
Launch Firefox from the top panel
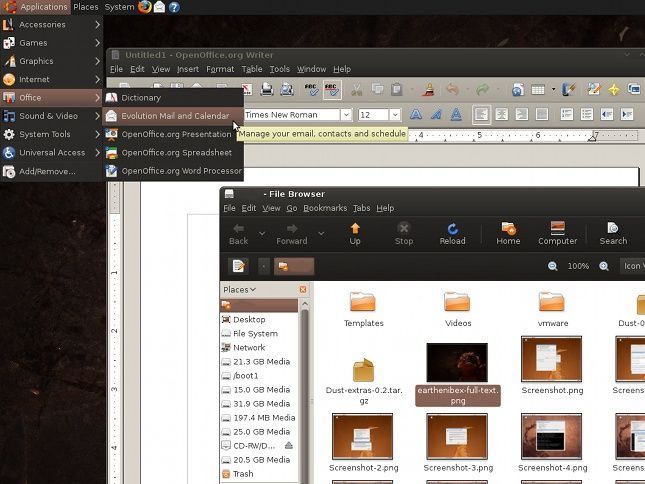tap(144, 7)
